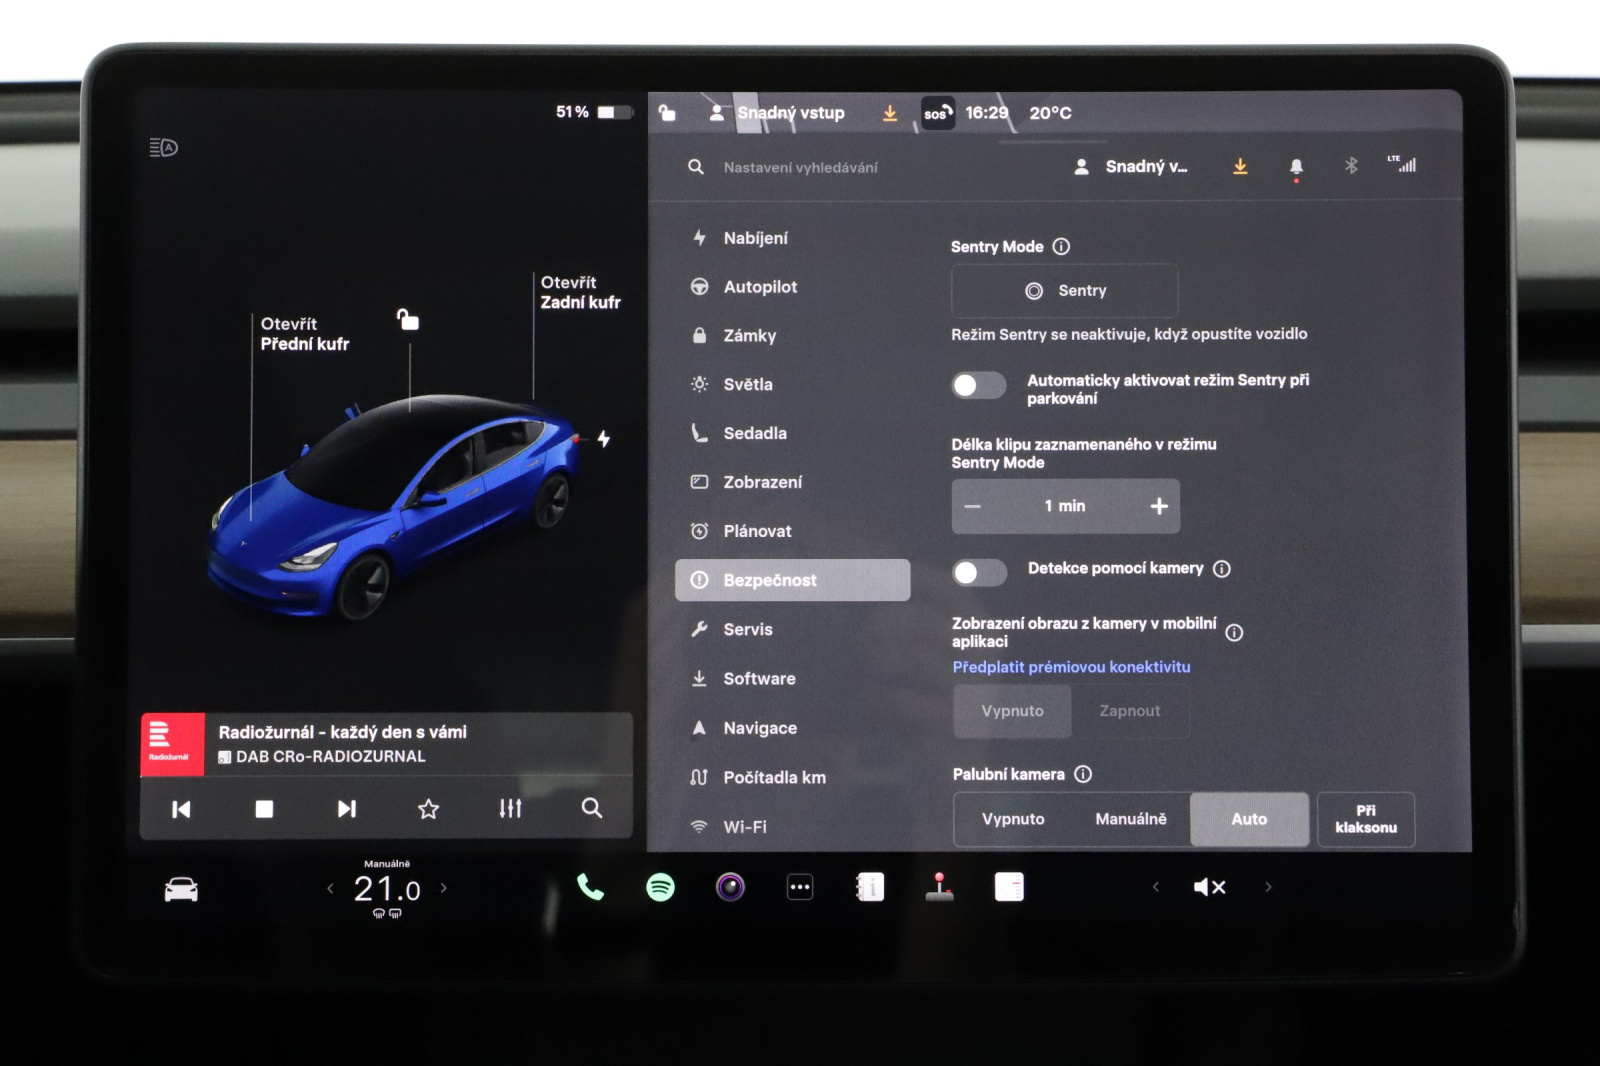Viewport: 1600px width, 1066px height.
Task: Select Vypnuto for mobile camera view
Action: pyautogui.click(x=1012, y=711)
